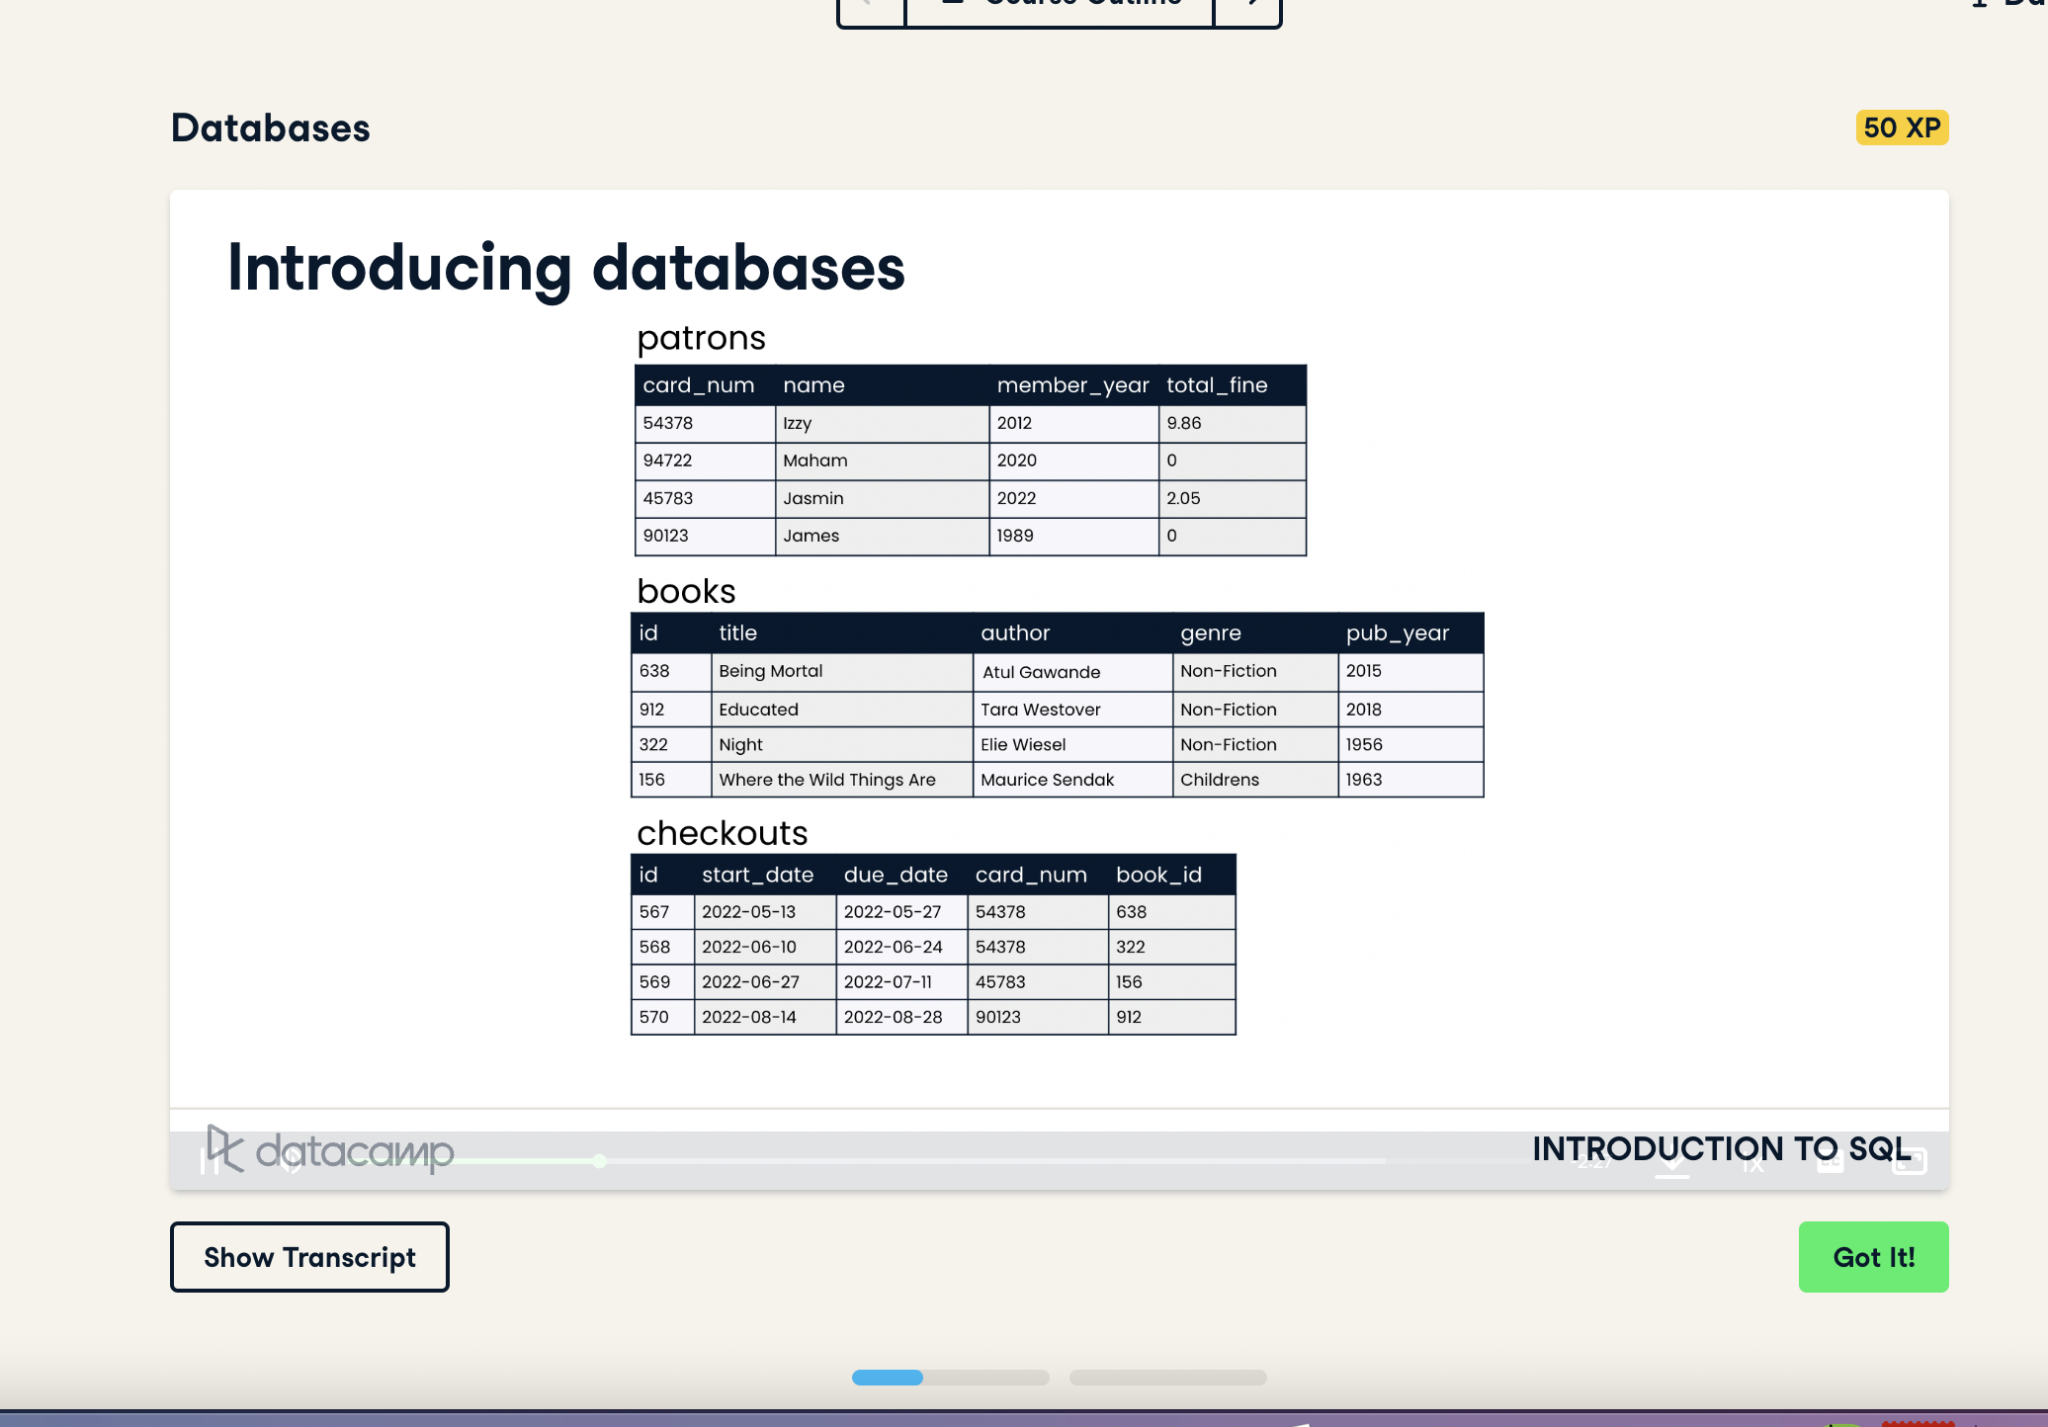The image size is (2048, 1427).
Task: Click the Course Outline menu icon
Action: (950, 3)
